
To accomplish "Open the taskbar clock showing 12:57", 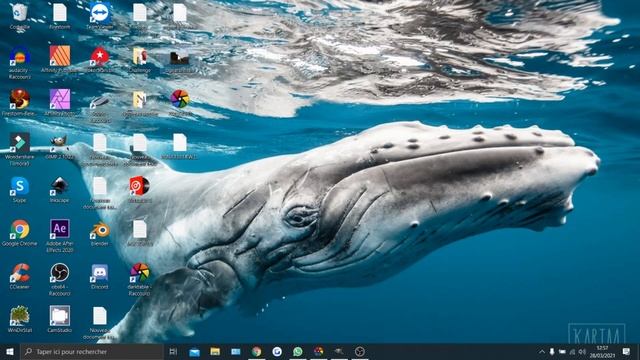I will [602, 351].
